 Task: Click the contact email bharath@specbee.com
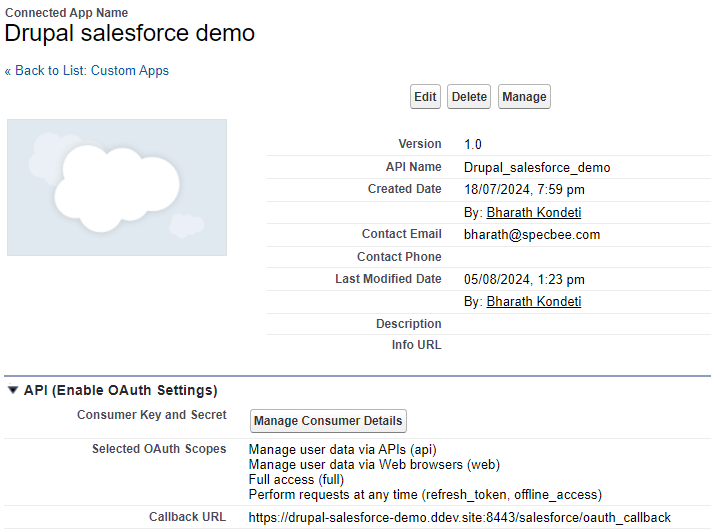[x=532, y=234]
